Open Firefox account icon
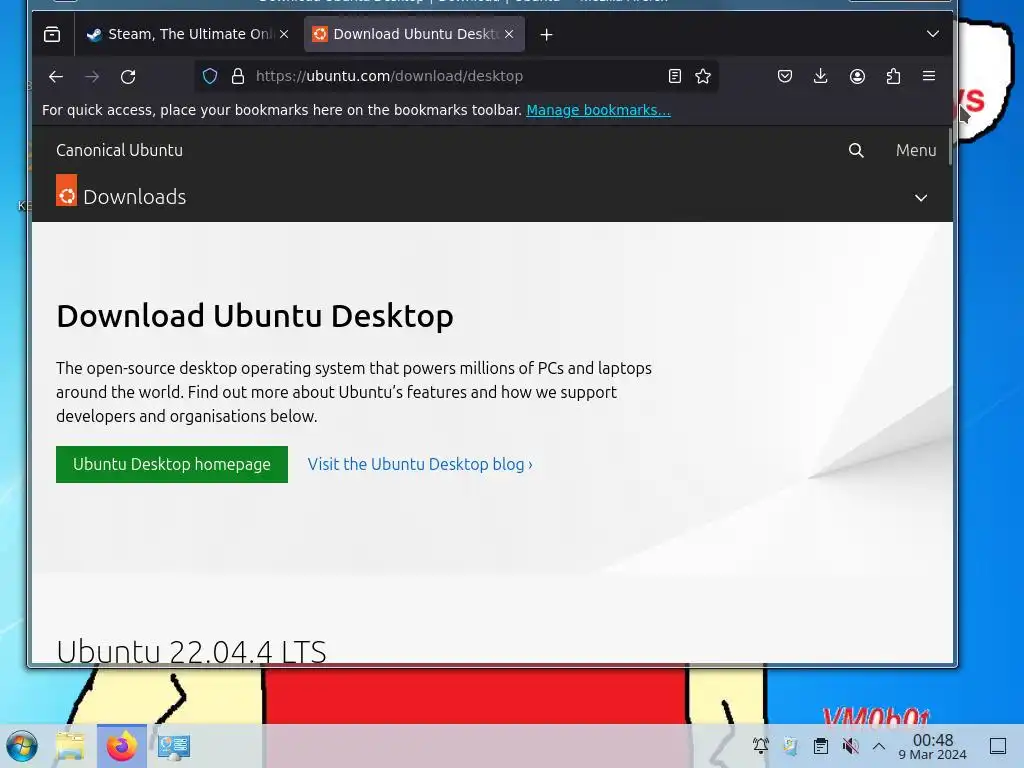 tap(857, 76)
